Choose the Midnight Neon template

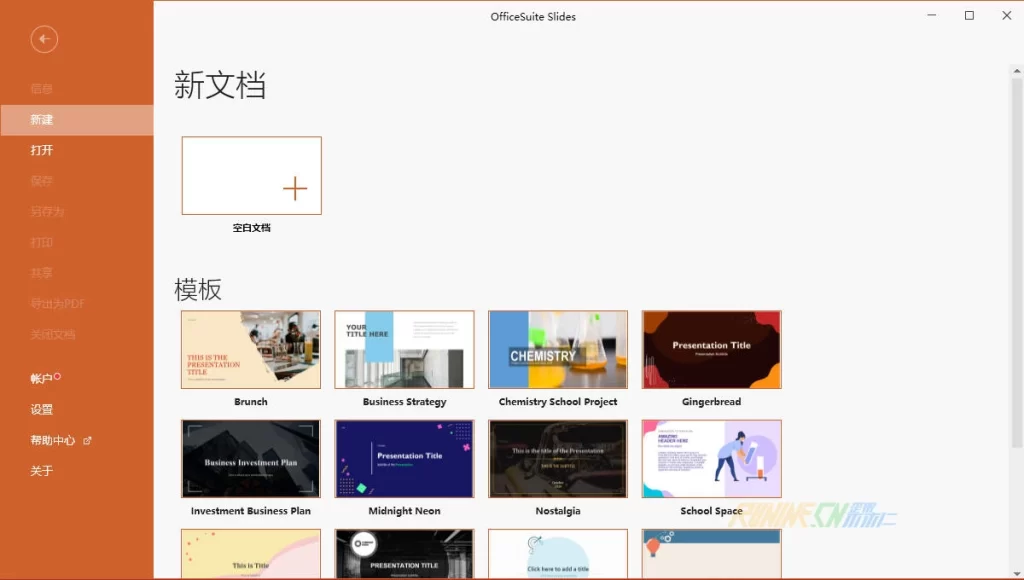pyautogui.click(x=404, y=459)
